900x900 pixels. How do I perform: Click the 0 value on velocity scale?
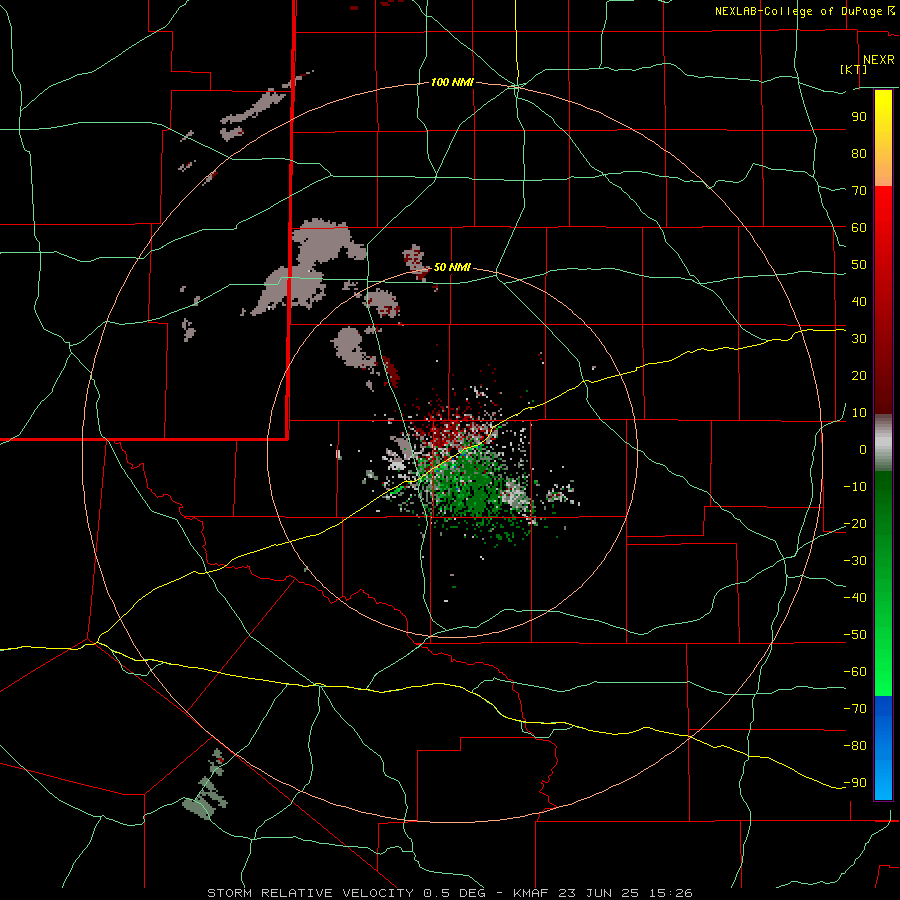click(x=863, y=449)
